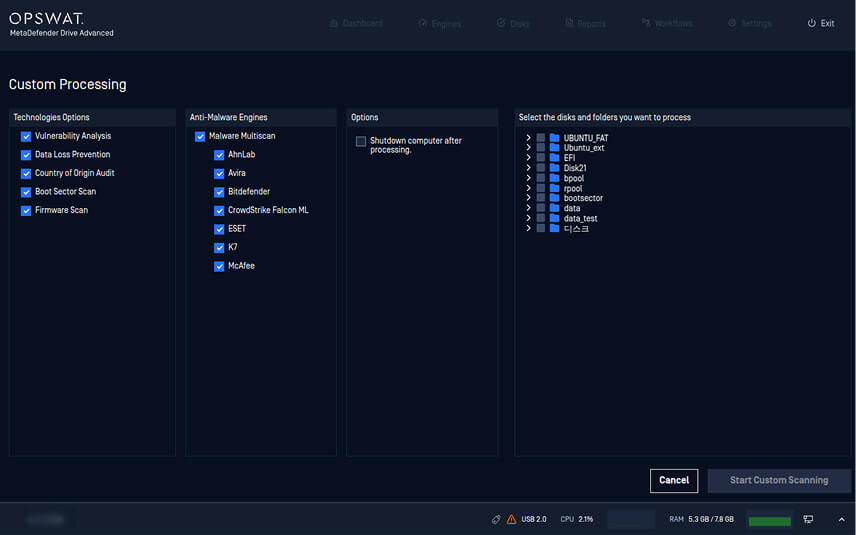Viewport: 856px width, 535px height.
Task: Click the Exit power icon
Action: coord(811,23)
